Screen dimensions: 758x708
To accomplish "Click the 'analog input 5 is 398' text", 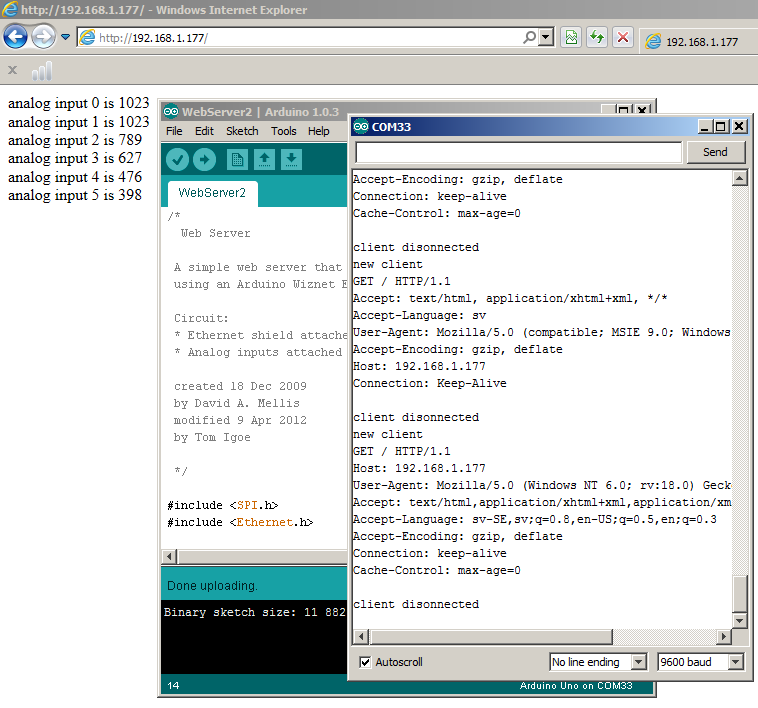I will coord(74,195).
